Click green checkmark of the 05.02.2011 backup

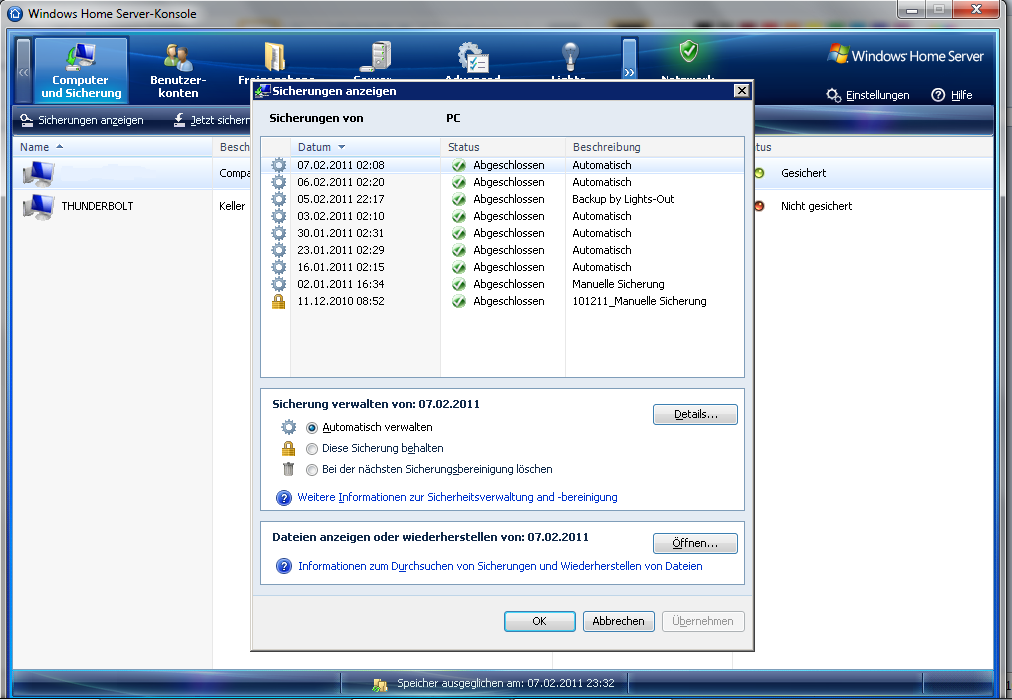459,199
